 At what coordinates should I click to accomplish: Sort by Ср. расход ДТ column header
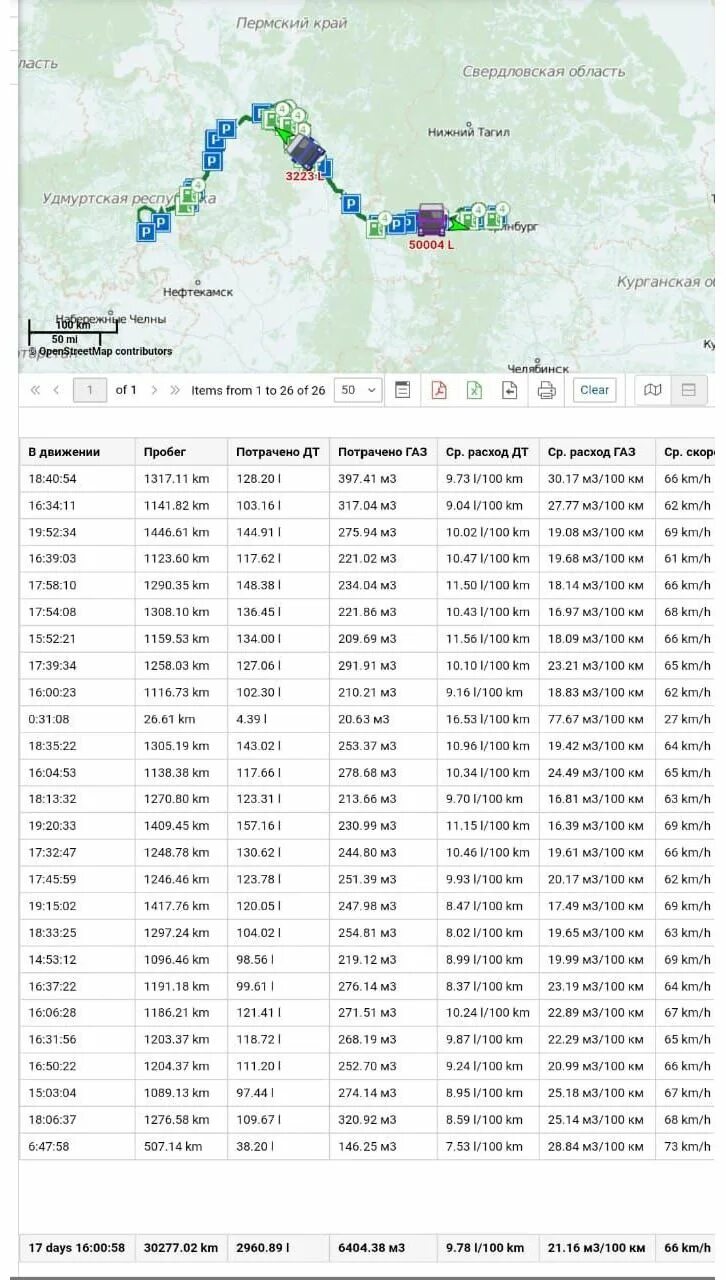pos(487,452)
